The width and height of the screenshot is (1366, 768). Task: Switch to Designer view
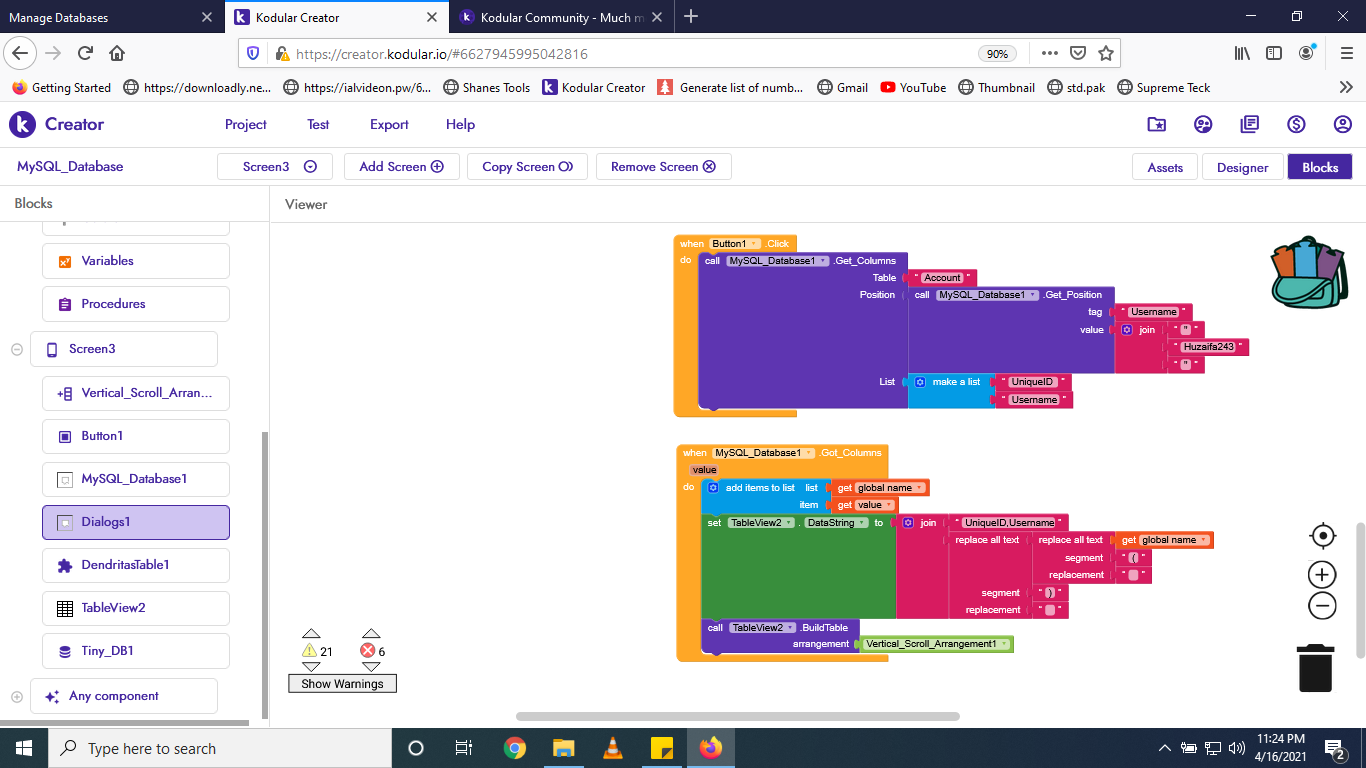coord(1242,167)
